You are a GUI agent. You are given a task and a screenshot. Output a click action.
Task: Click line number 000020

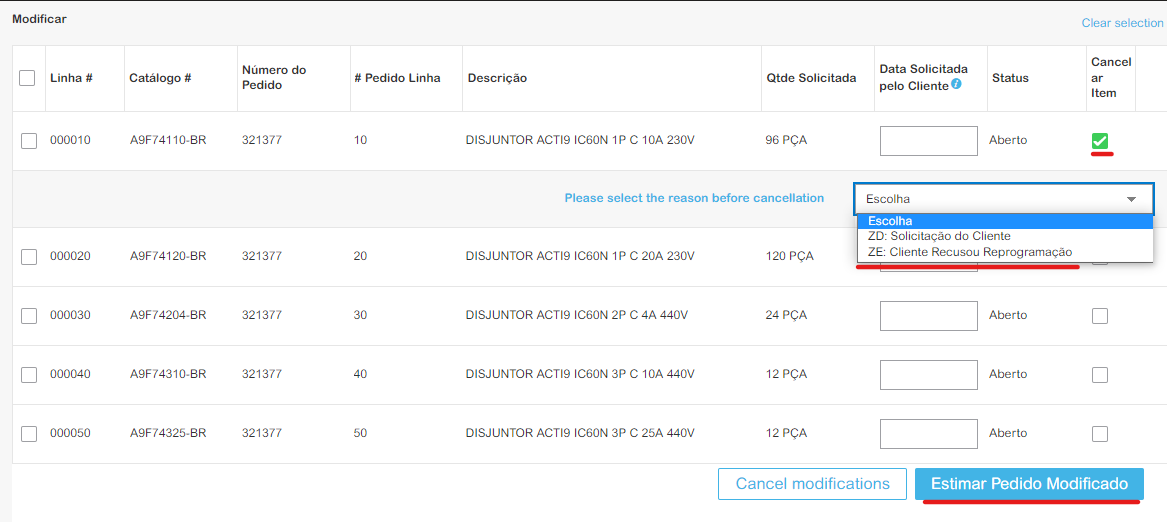[x=70, y=256]
